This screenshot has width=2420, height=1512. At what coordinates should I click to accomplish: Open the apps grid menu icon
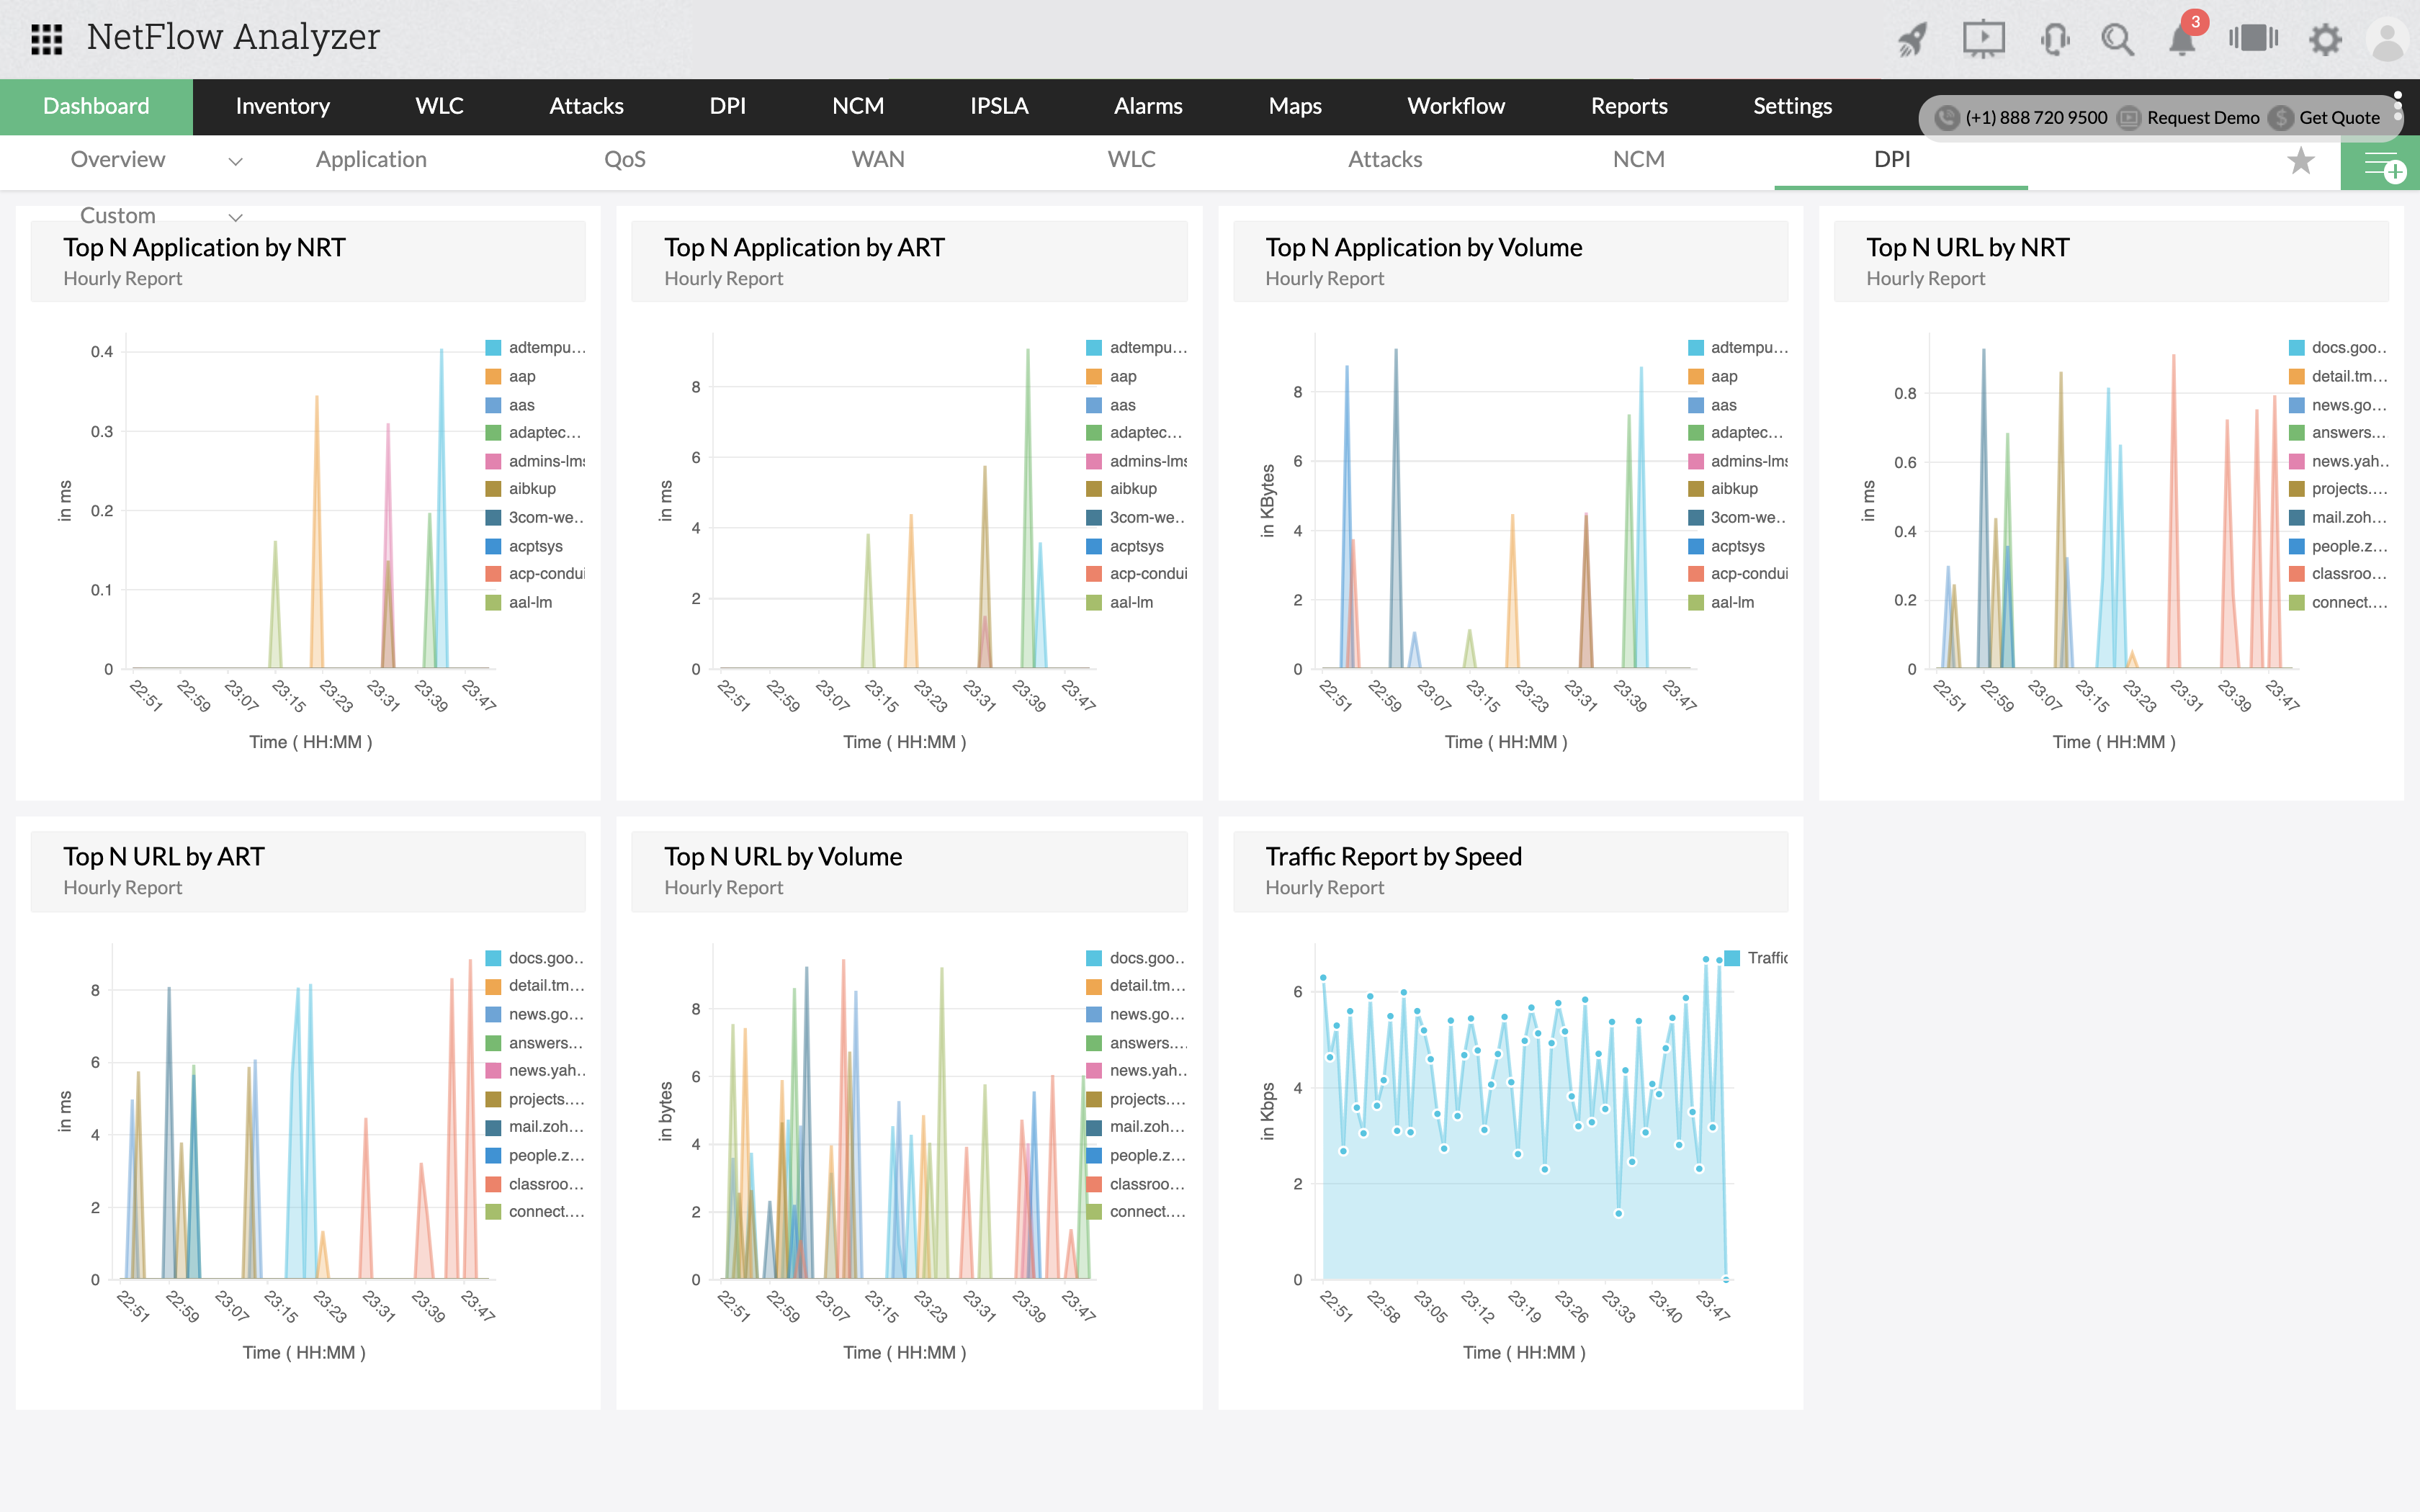pyautogui.click(x=47, y=39)
